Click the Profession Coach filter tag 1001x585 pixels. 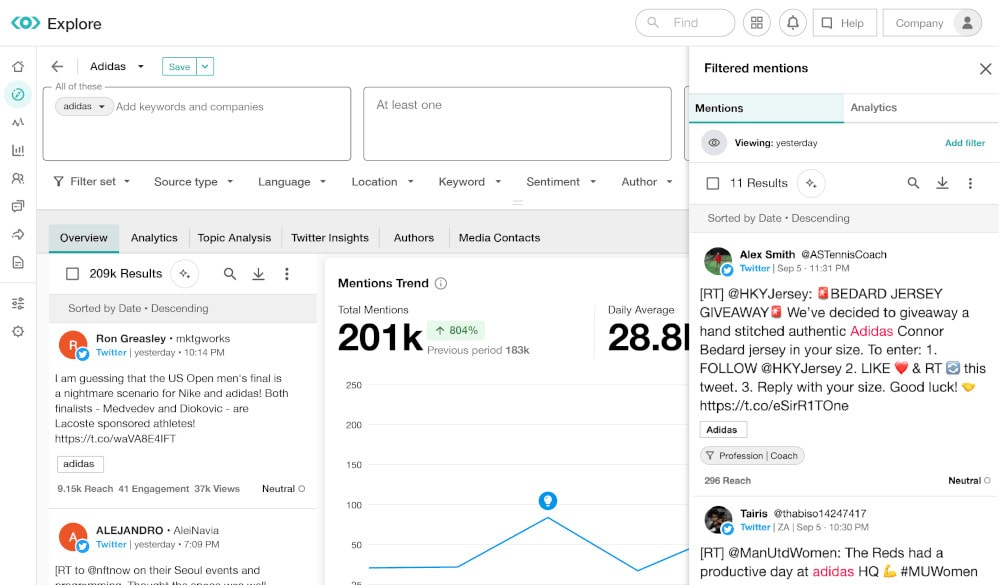coord(752,456)
